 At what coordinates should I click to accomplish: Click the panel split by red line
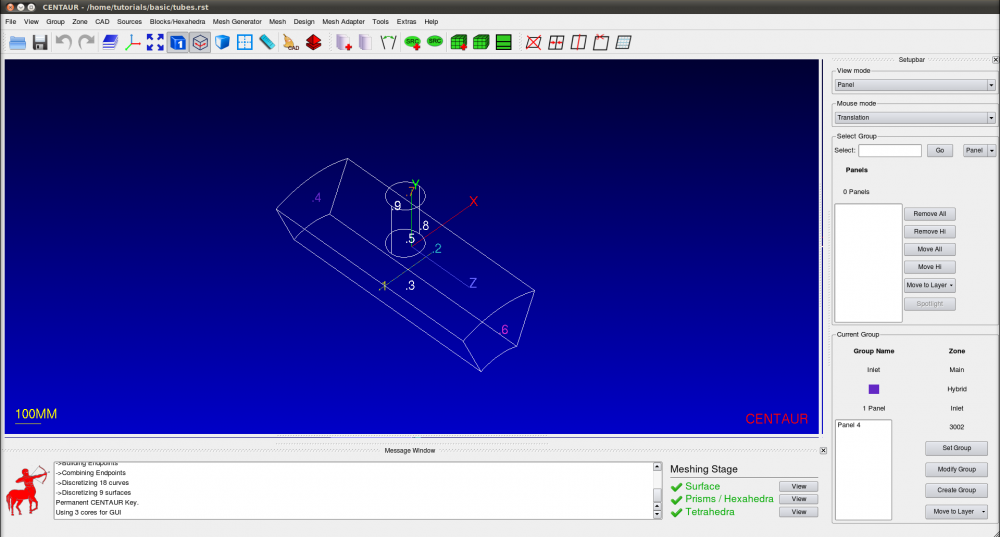tap(578, 43)
